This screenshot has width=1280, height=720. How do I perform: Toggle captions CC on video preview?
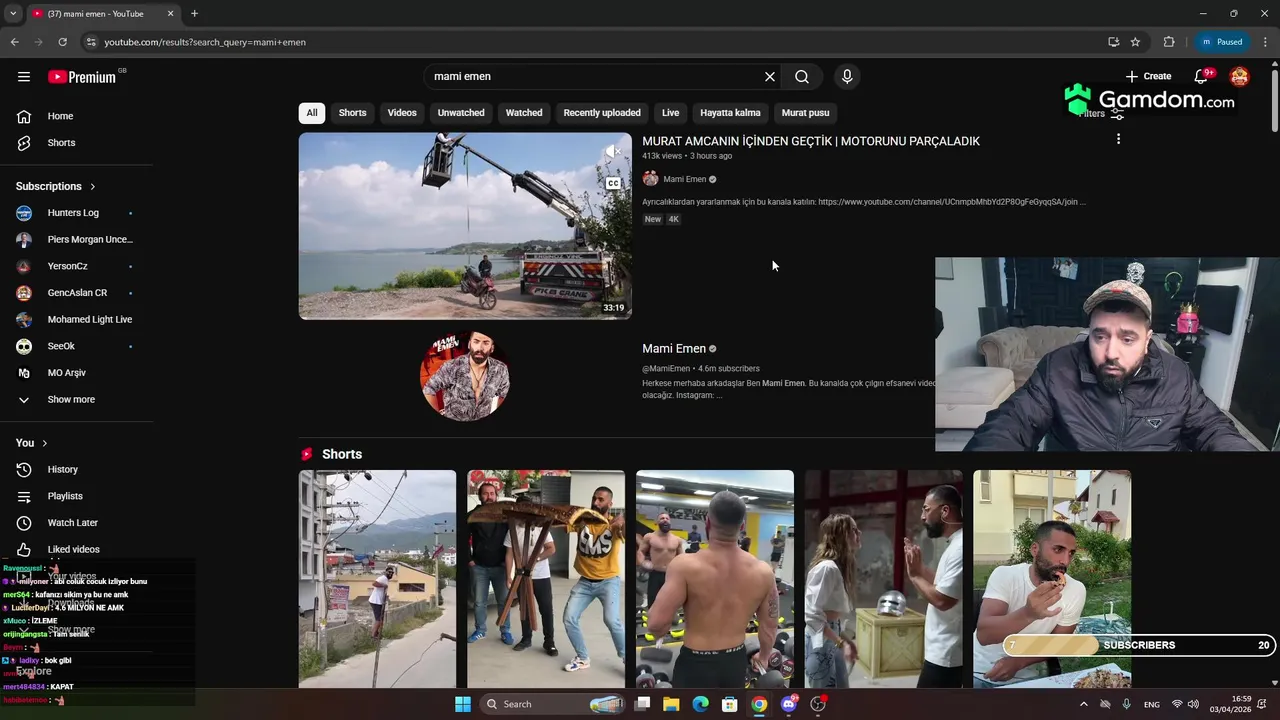click(613, 183)
